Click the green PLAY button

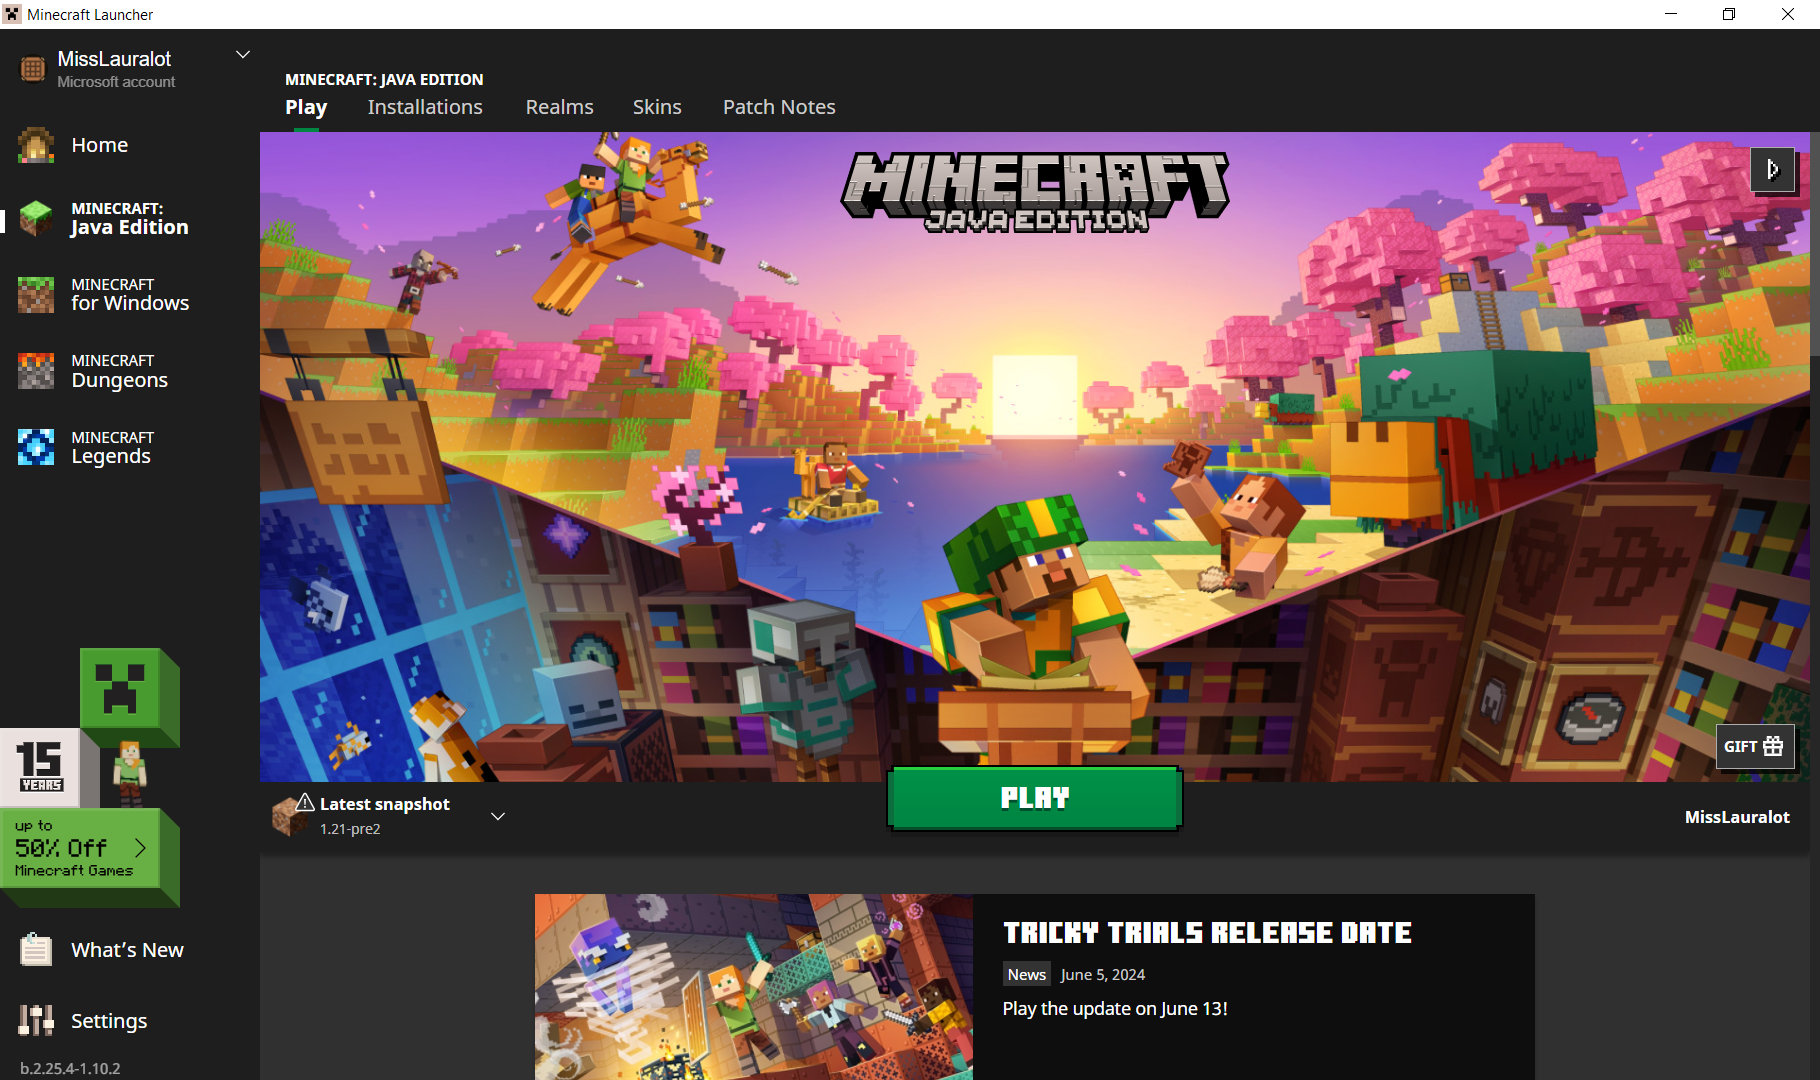point(1035,798)
